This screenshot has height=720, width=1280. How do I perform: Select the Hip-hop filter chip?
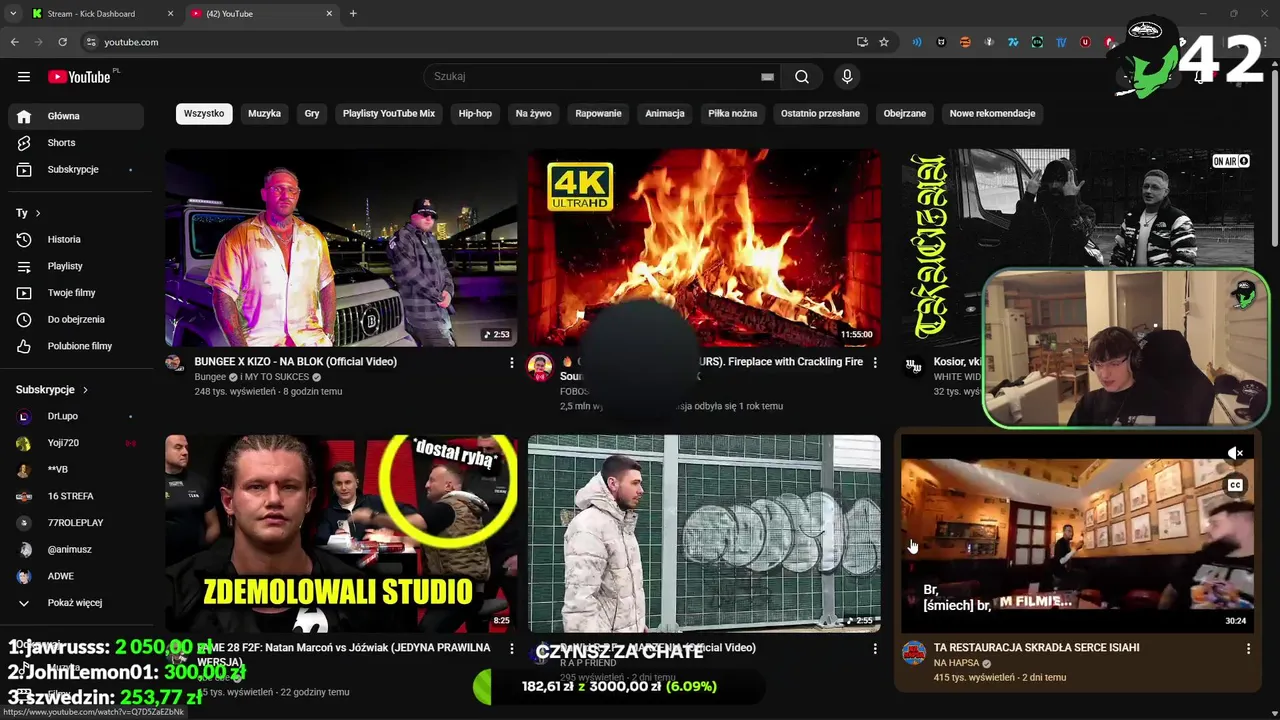(475, 114)
